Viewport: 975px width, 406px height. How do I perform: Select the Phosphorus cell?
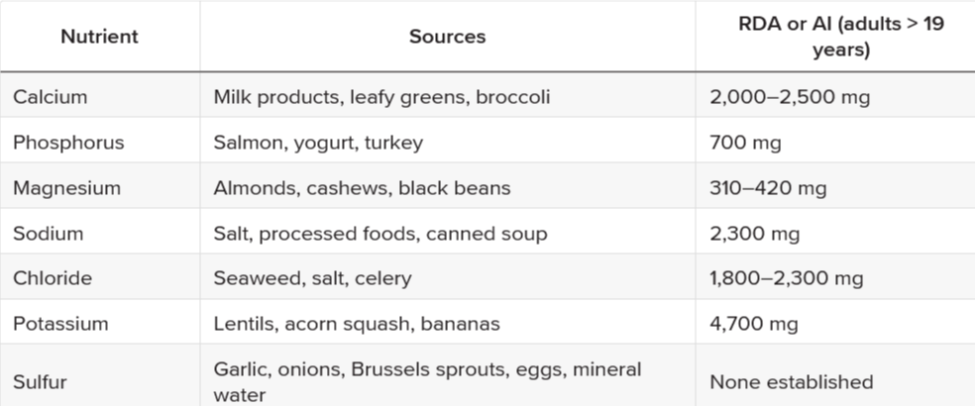pos(68,142)
